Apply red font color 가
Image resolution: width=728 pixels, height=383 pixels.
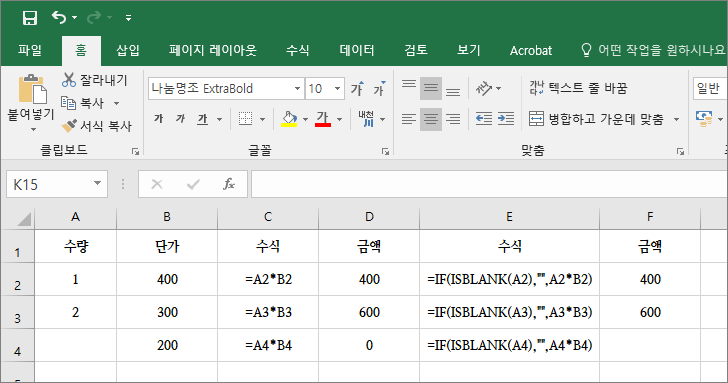323,119
